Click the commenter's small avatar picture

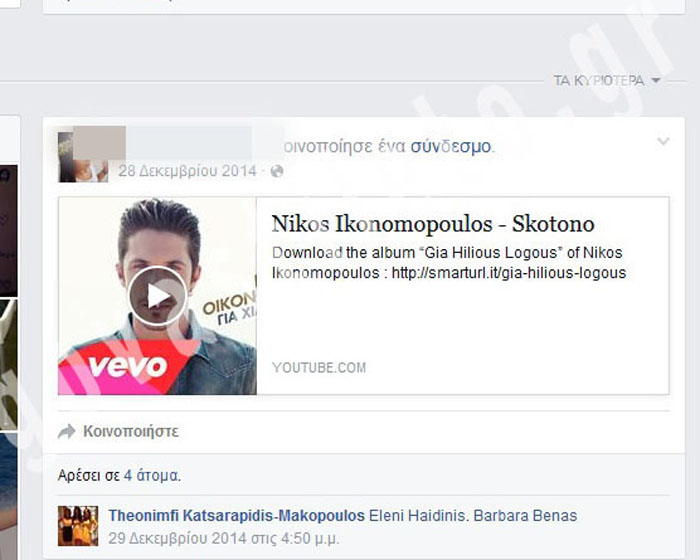pos(77,526)
